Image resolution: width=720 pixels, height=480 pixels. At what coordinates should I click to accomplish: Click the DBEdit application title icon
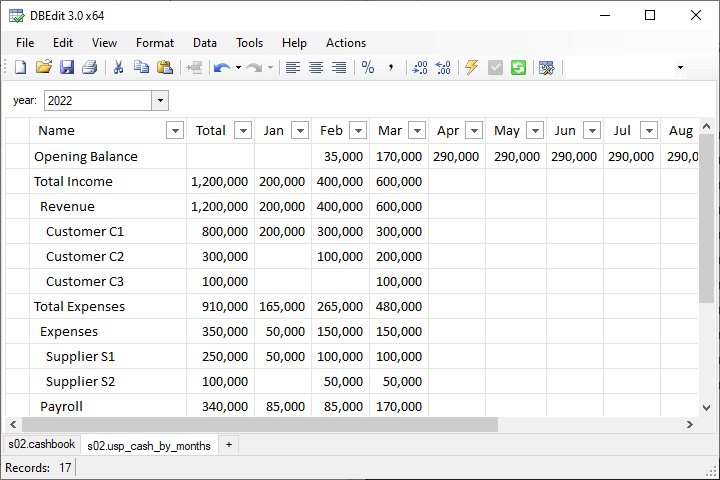coord(17,16)
